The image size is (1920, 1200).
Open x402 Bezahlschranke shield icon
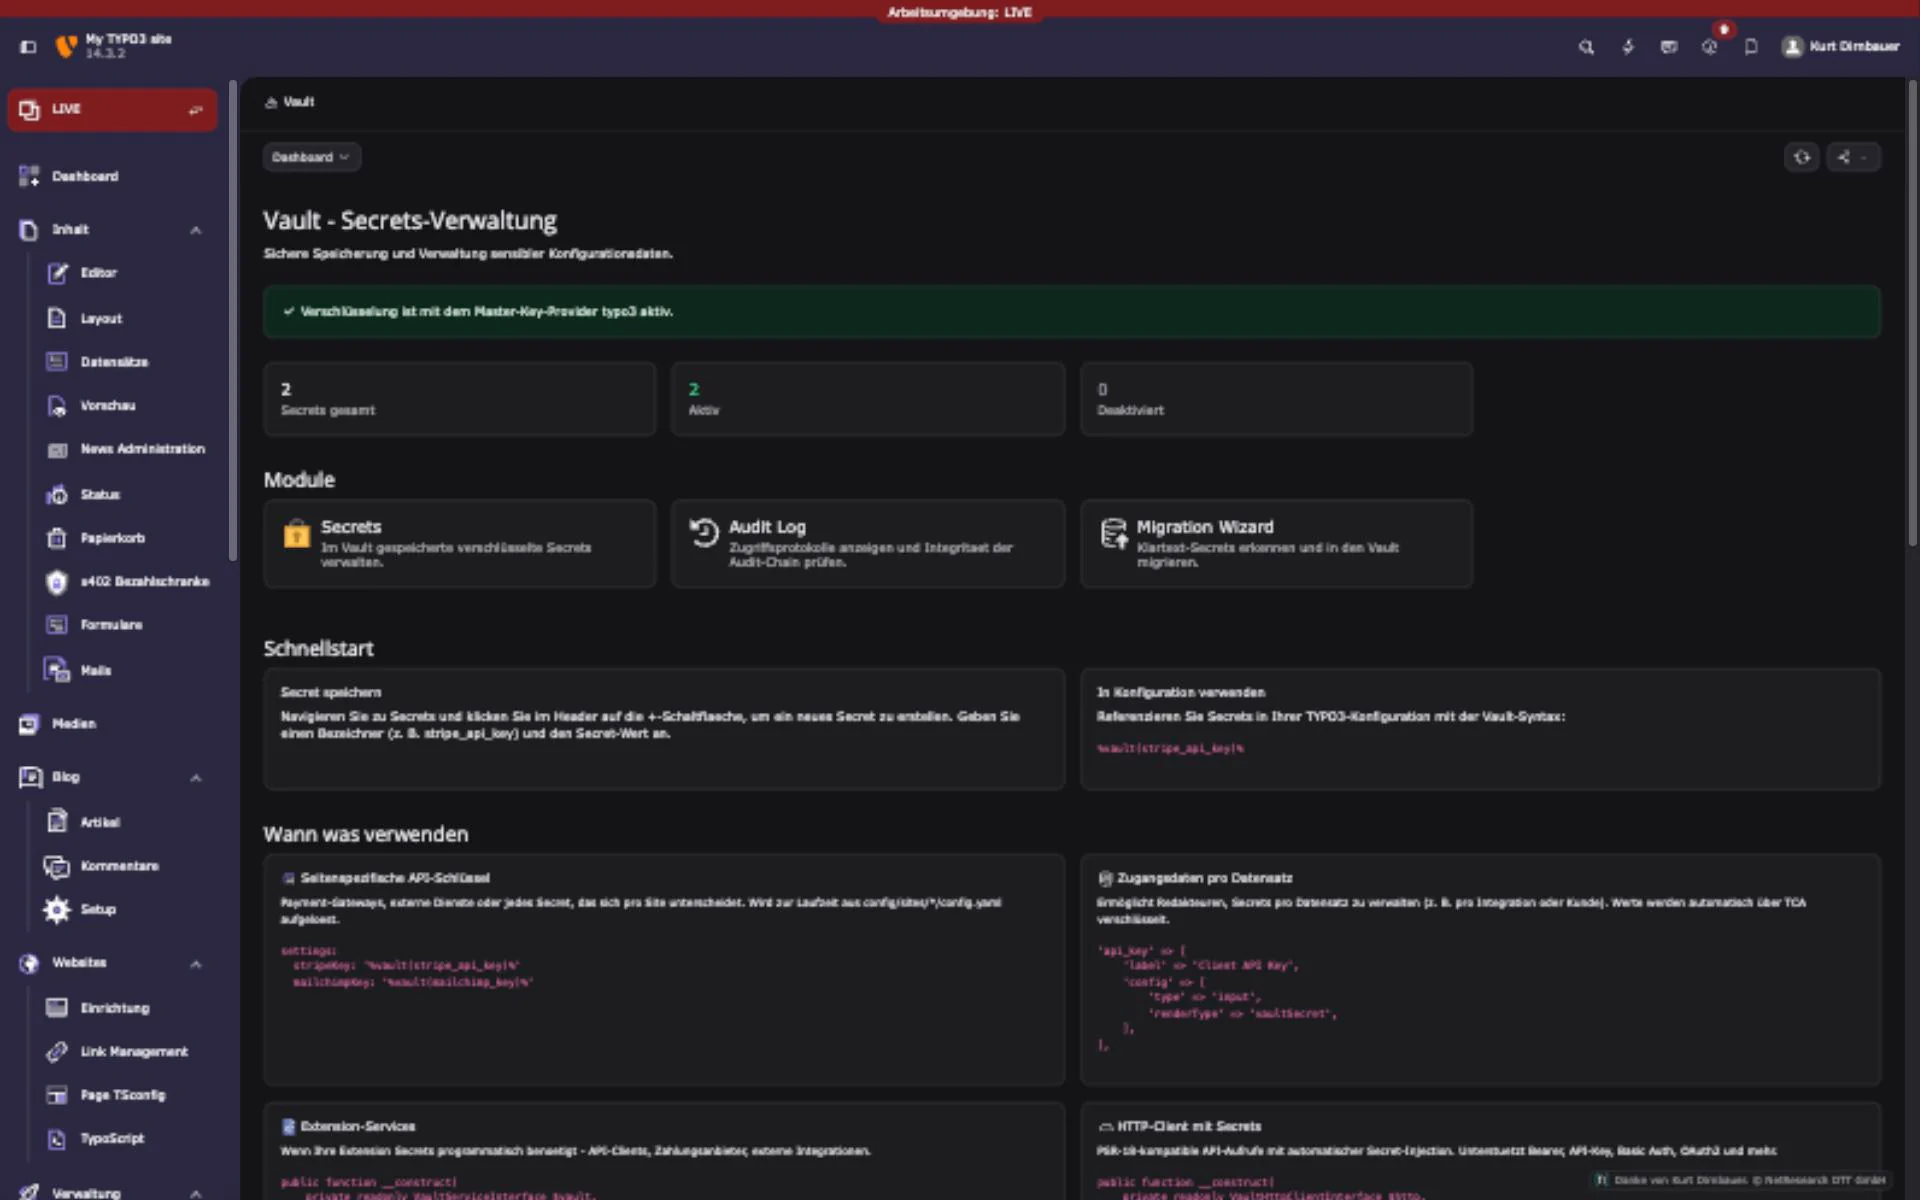pyautogui.click(x=57, y=582)
